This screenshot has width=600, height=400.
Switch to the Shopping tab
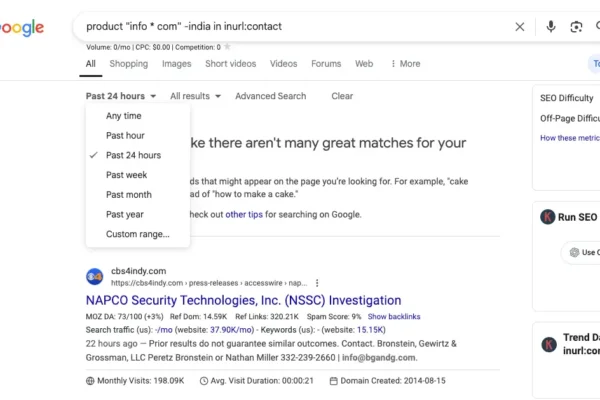pos(129,64)
